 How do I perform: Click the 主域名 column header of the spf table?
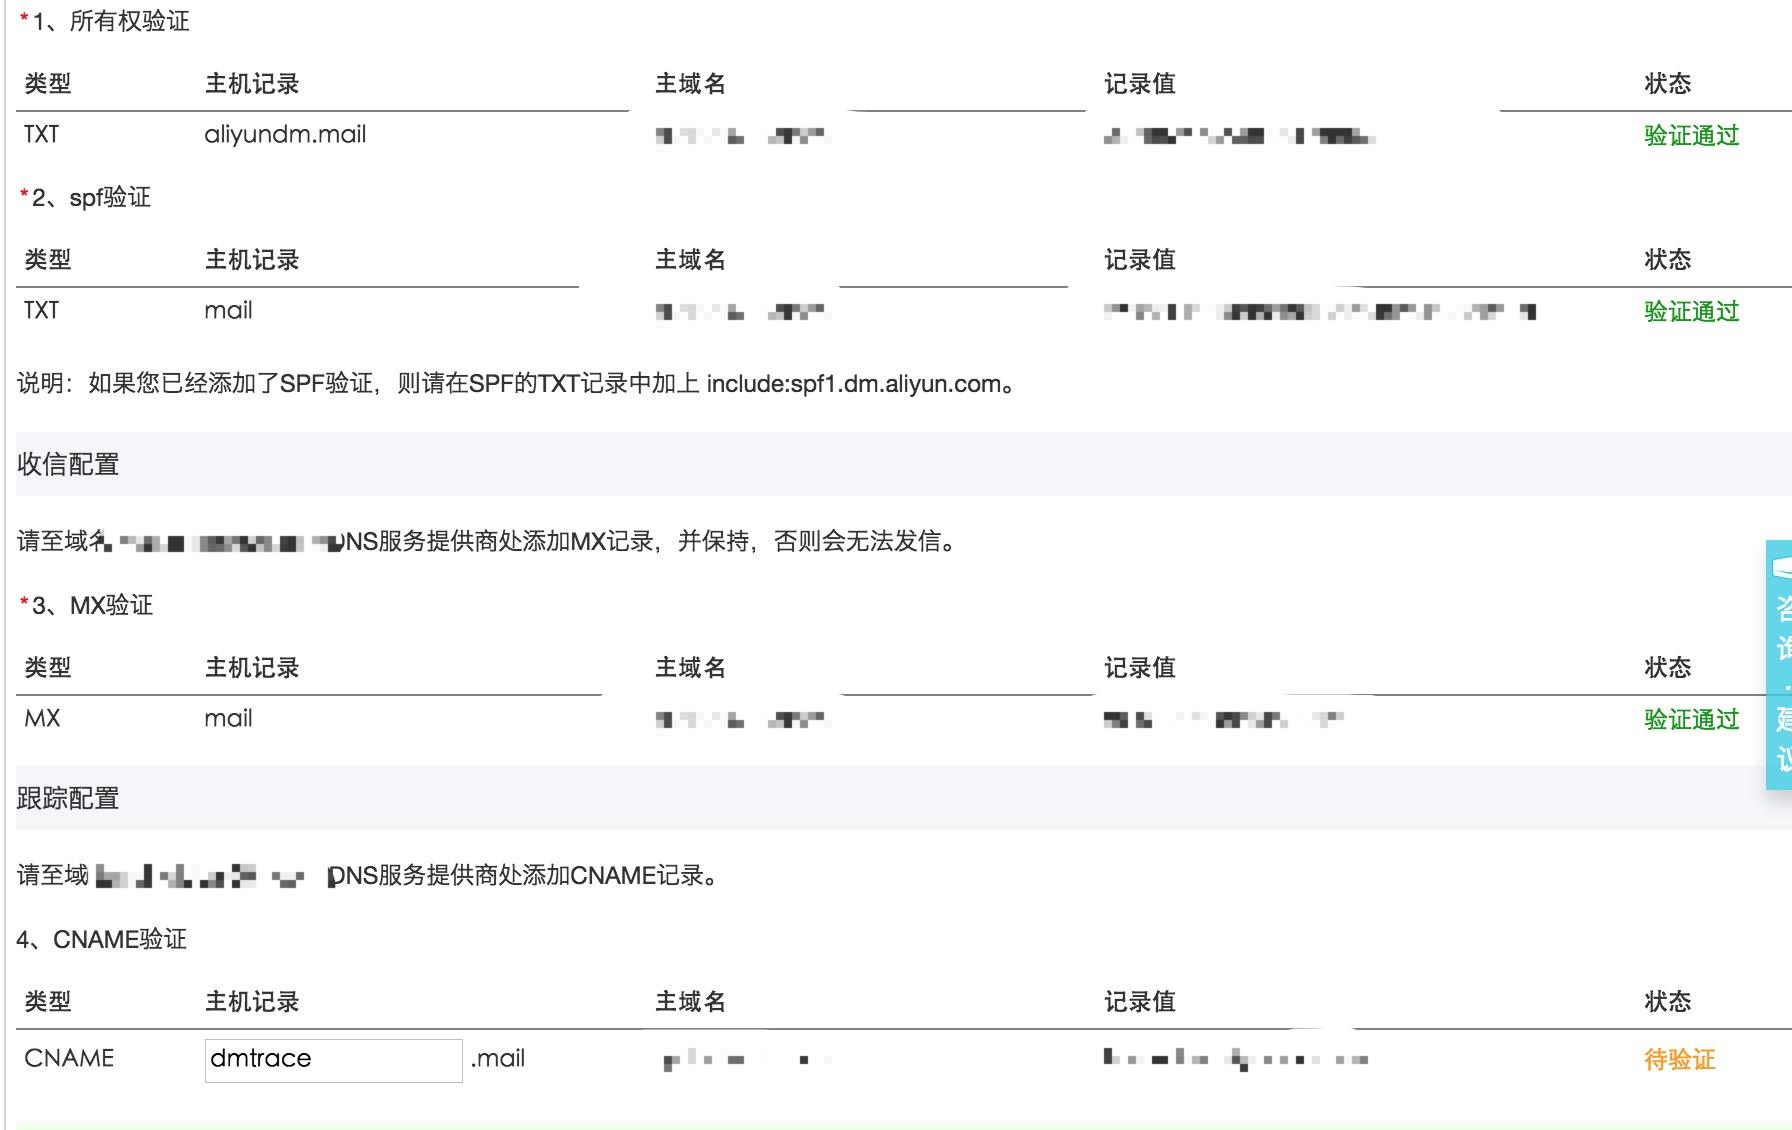(x=689, y=259)
